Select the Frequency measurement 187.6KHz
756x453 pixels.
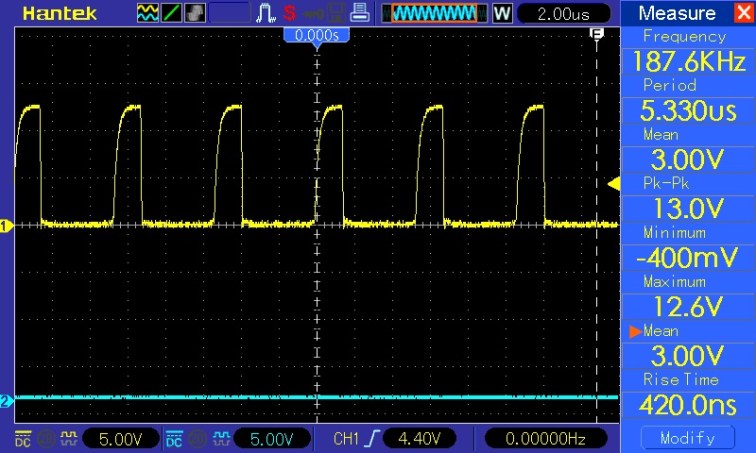click(688, 61)
